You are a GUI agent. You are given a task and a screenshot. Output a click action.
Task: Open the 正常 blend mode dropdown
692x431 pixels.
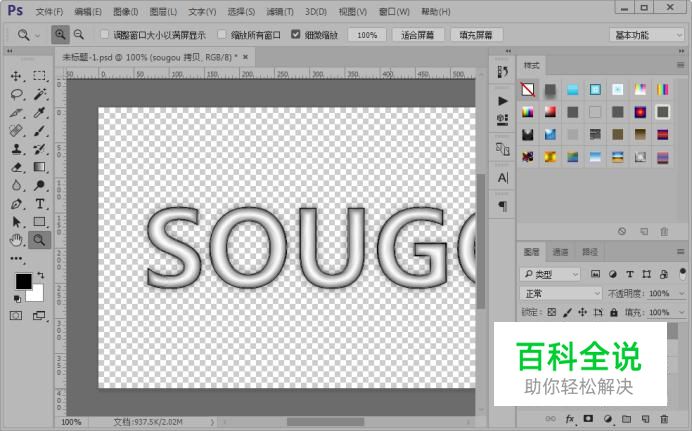(560, 293)
